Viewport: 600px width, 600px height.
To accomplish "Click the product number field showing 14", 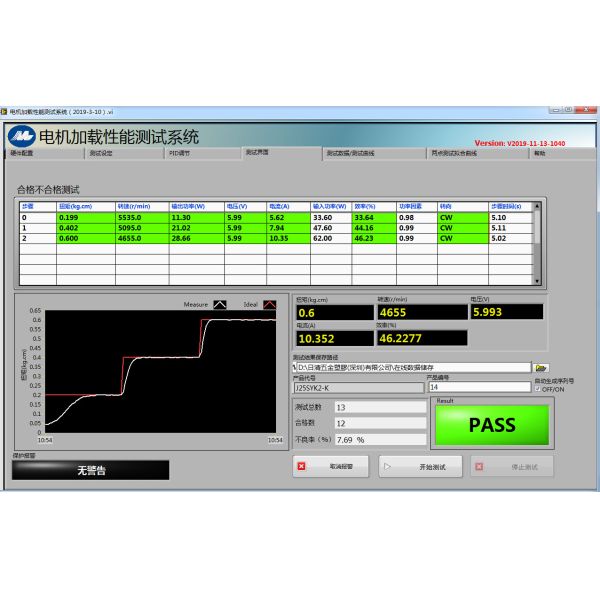I will pyautogui.click(x=478, y=388).
